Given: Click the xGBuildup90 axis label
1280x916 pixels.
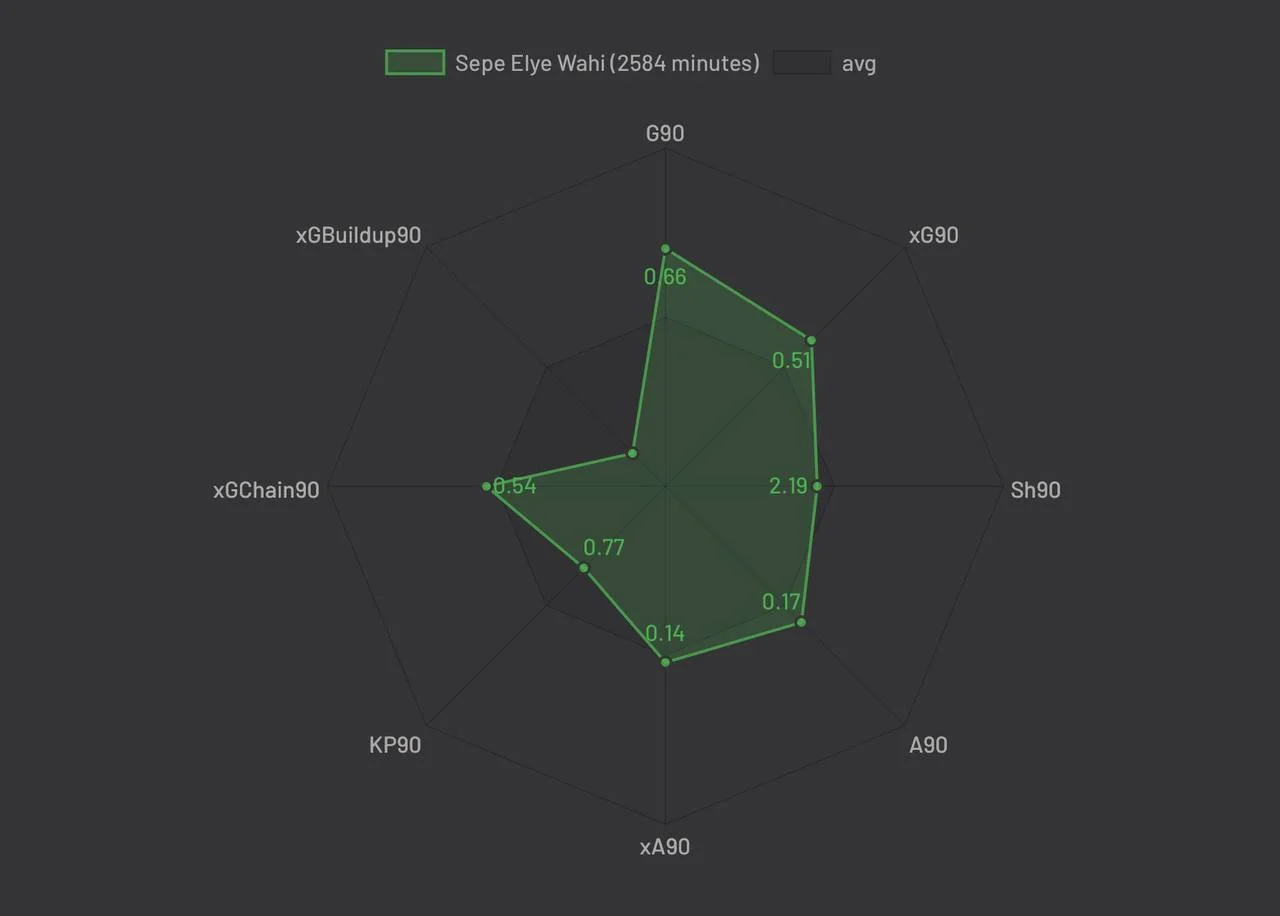Looking at the screenshot, I should (x=358, y=235).
